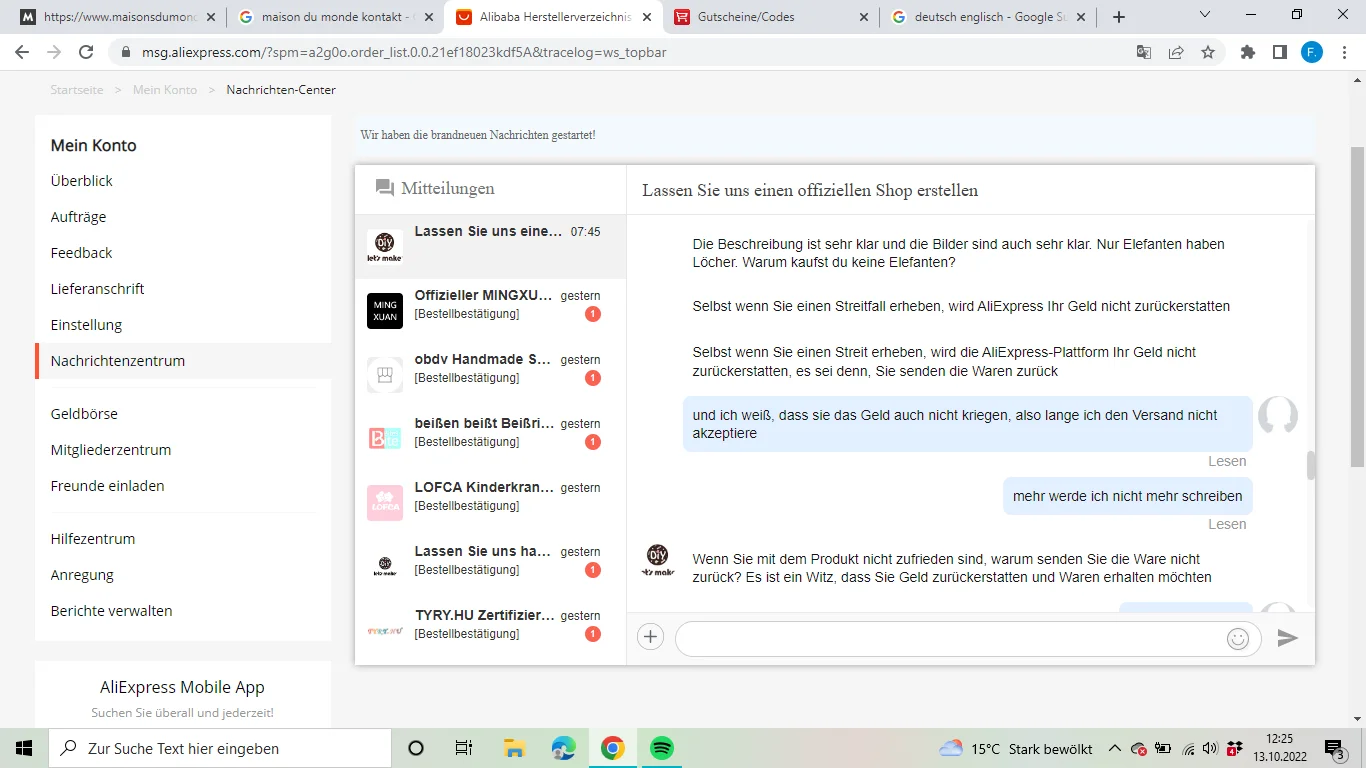
Task: Open the tab search dropdown chevron
Action: pyautogui.click(x=1204, y=15)
